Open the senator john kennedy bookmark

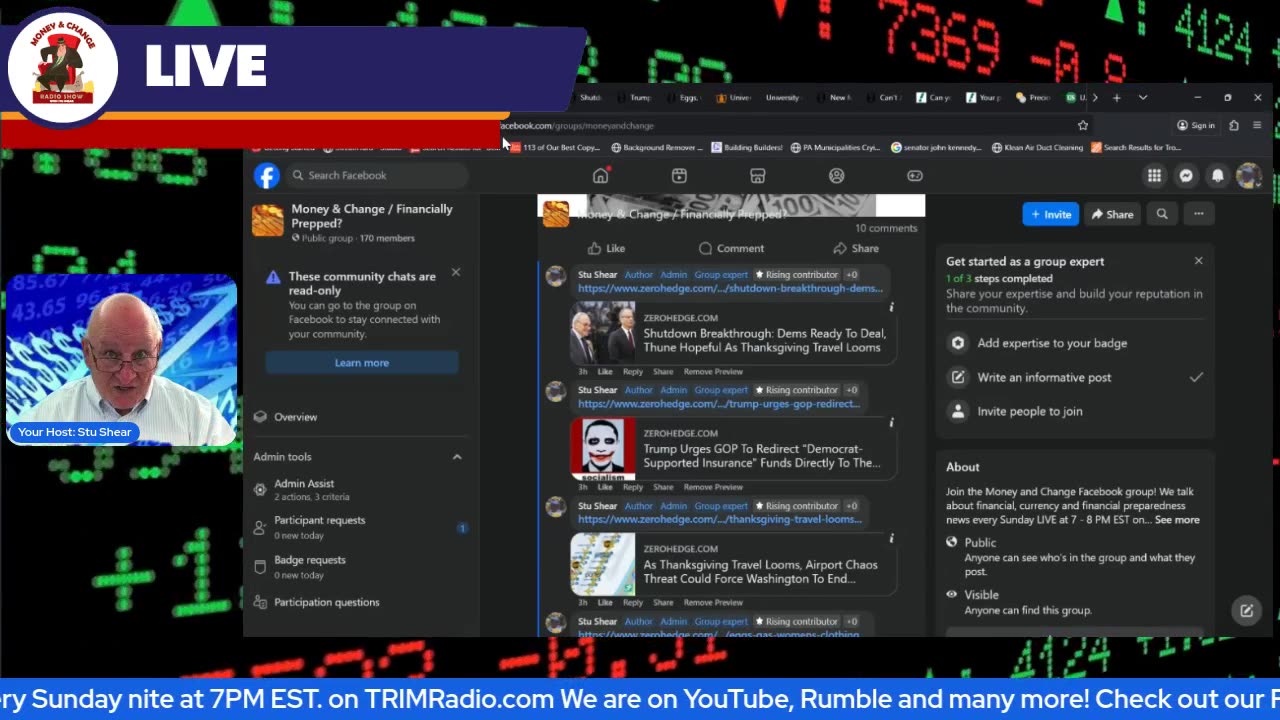pyautogui.click(x=937, y=148)
